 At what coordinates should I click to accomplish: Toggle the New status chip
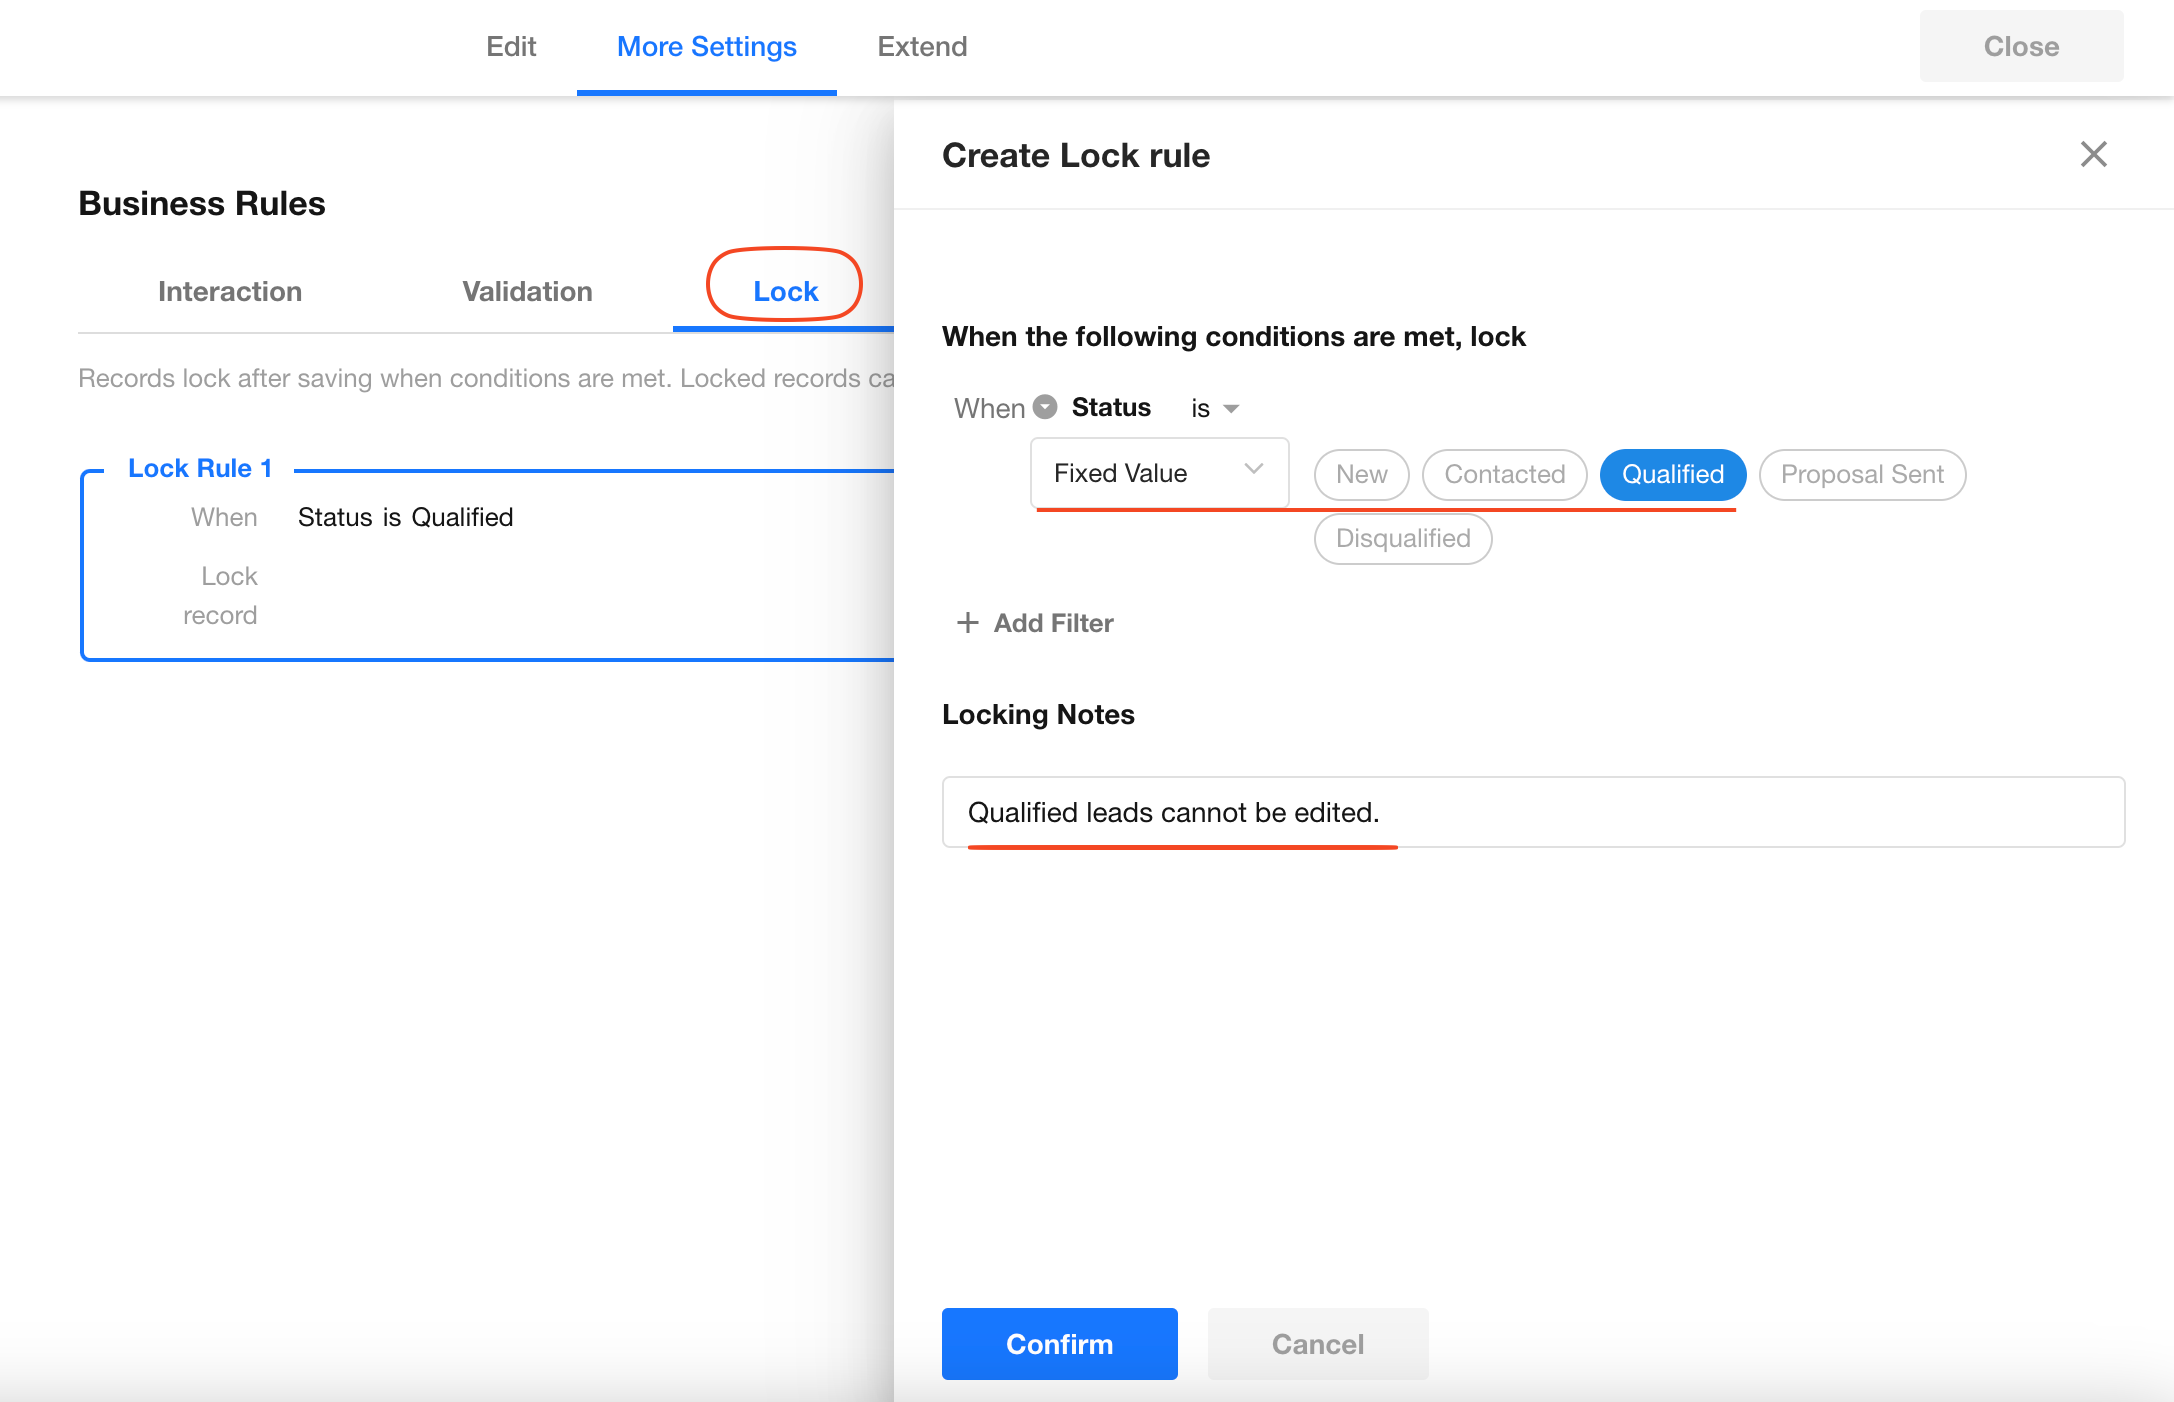tap(1361, 474)
